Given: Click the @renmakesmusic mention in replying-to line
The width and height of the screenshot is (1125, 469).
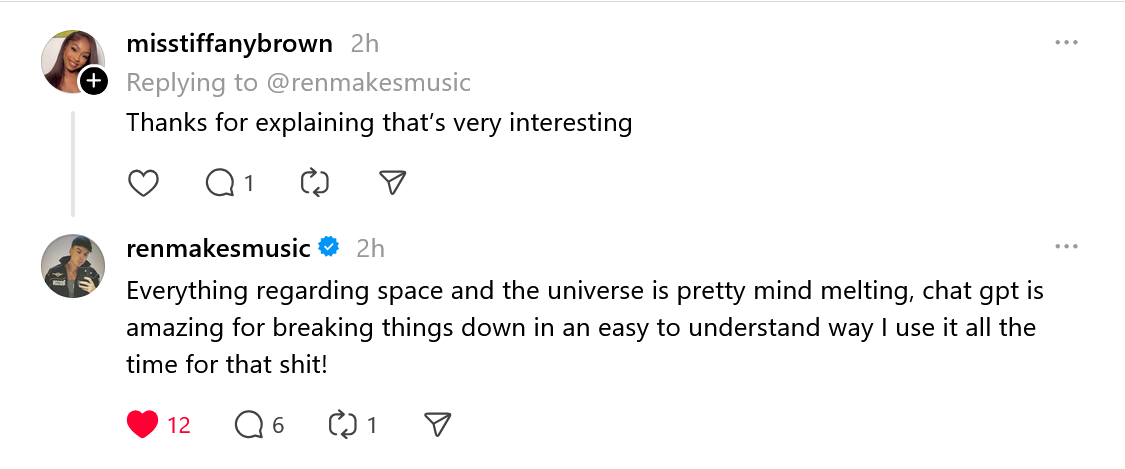Looking at the screenshot, I should (368, 82).
